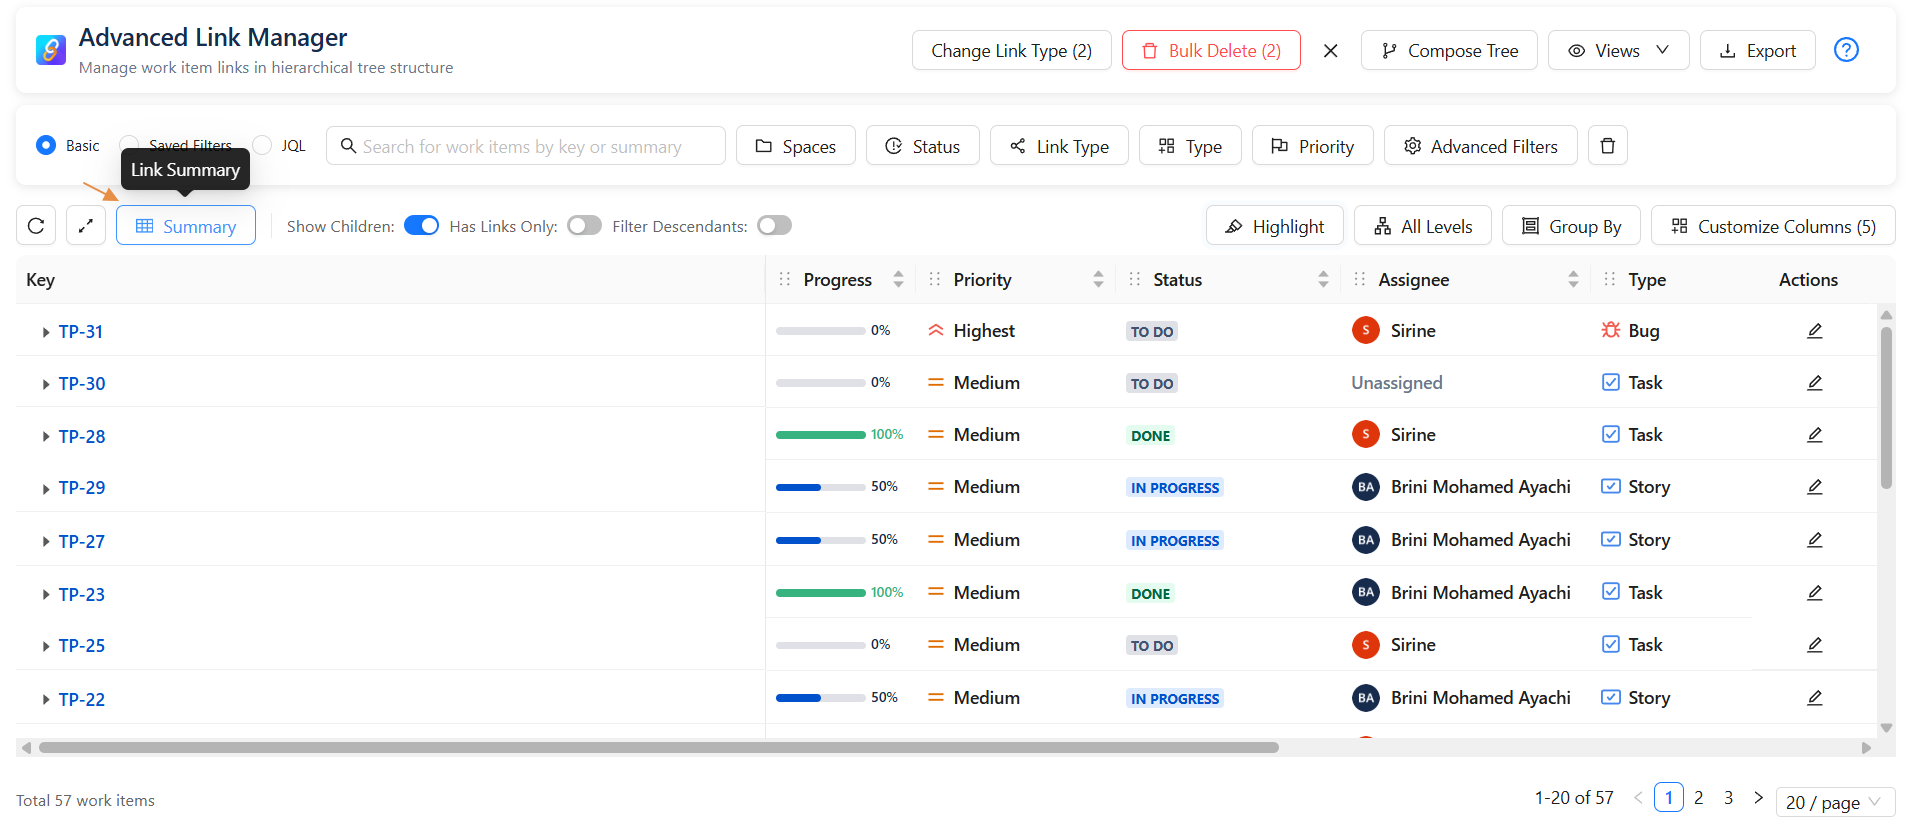Click the horizontal scrollbar under the table
This screenshot has height=833, width=1915.
tap(658, 747)
